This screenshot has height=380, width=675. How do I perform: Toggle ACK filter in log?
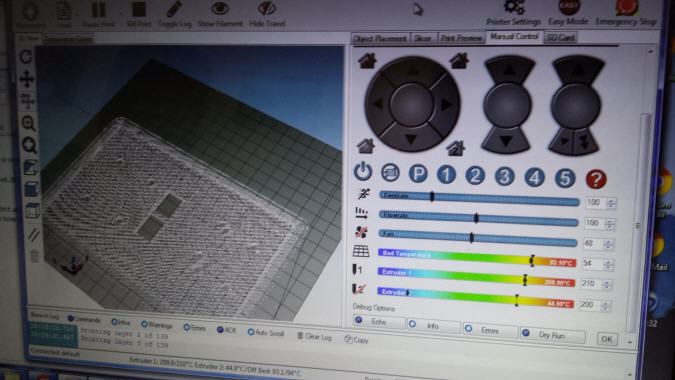pos(227,330)
